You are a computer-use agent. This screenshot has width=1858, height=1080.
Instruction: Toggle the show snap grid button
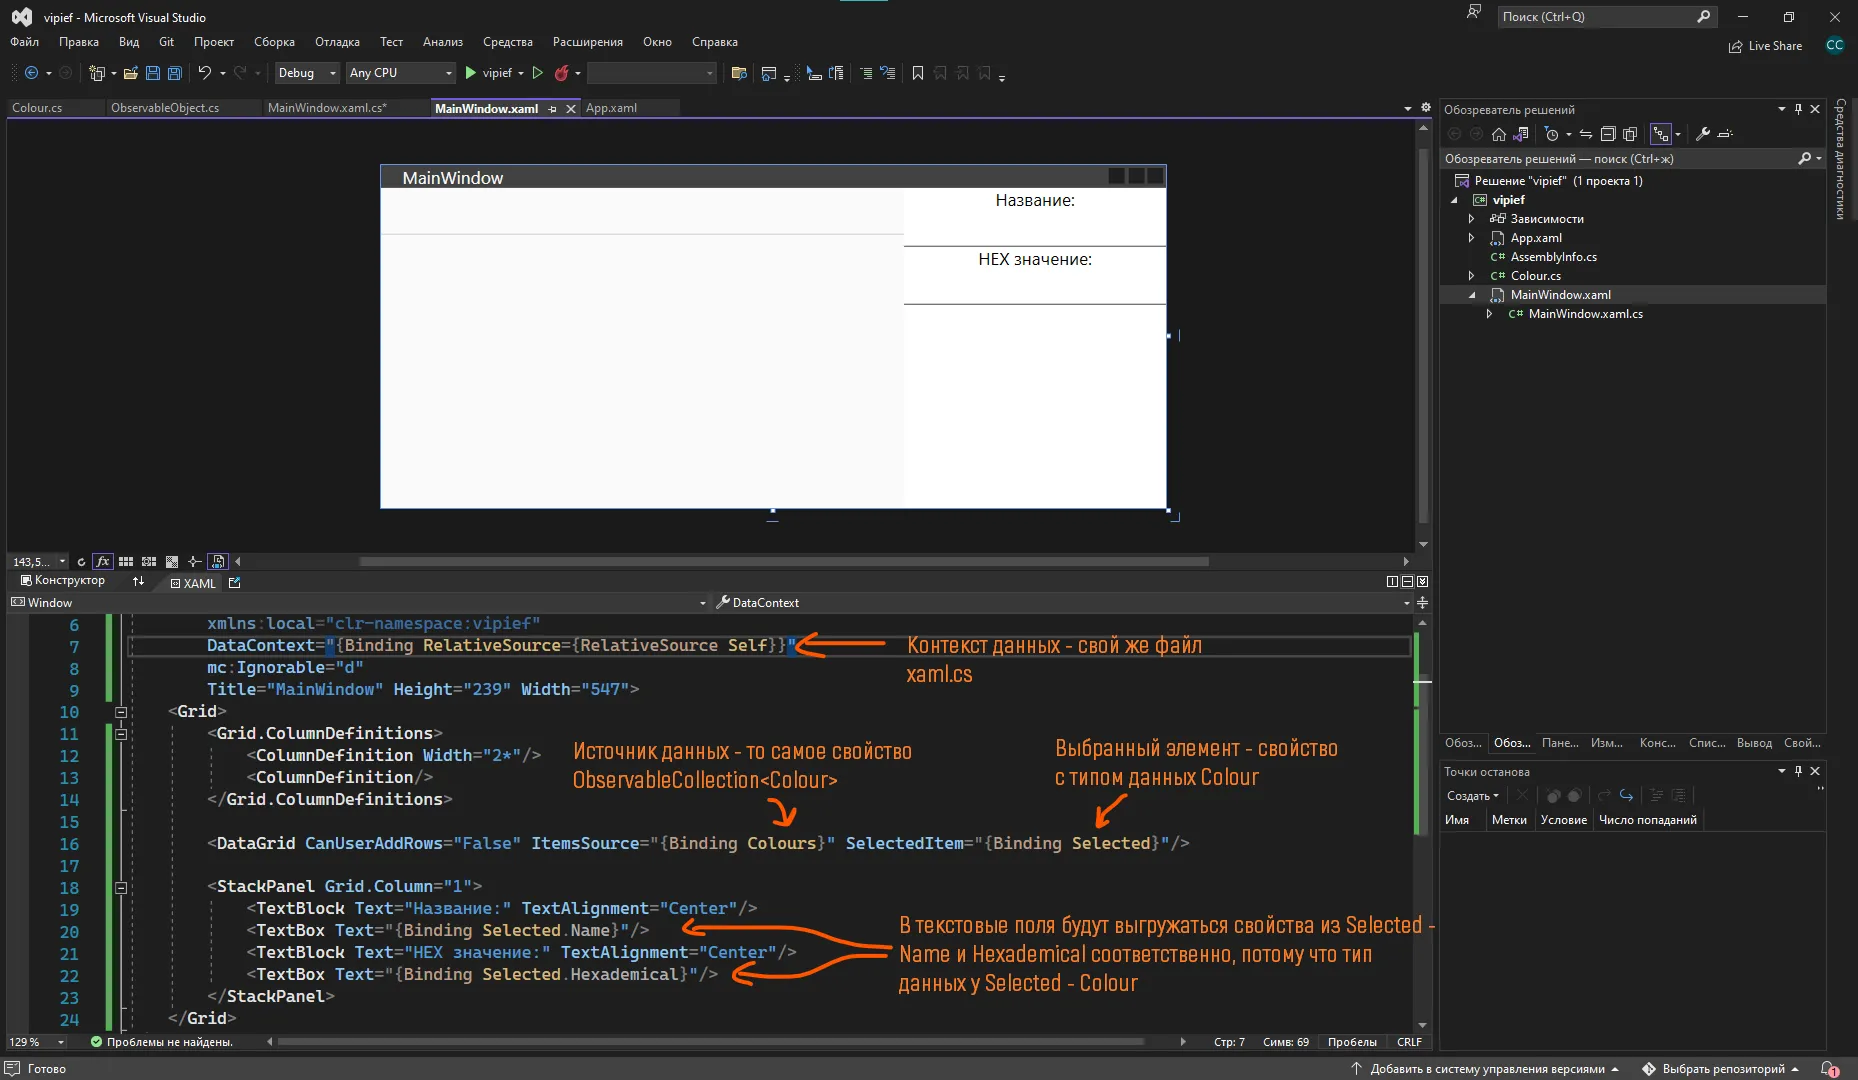click(x=126, y=562)
